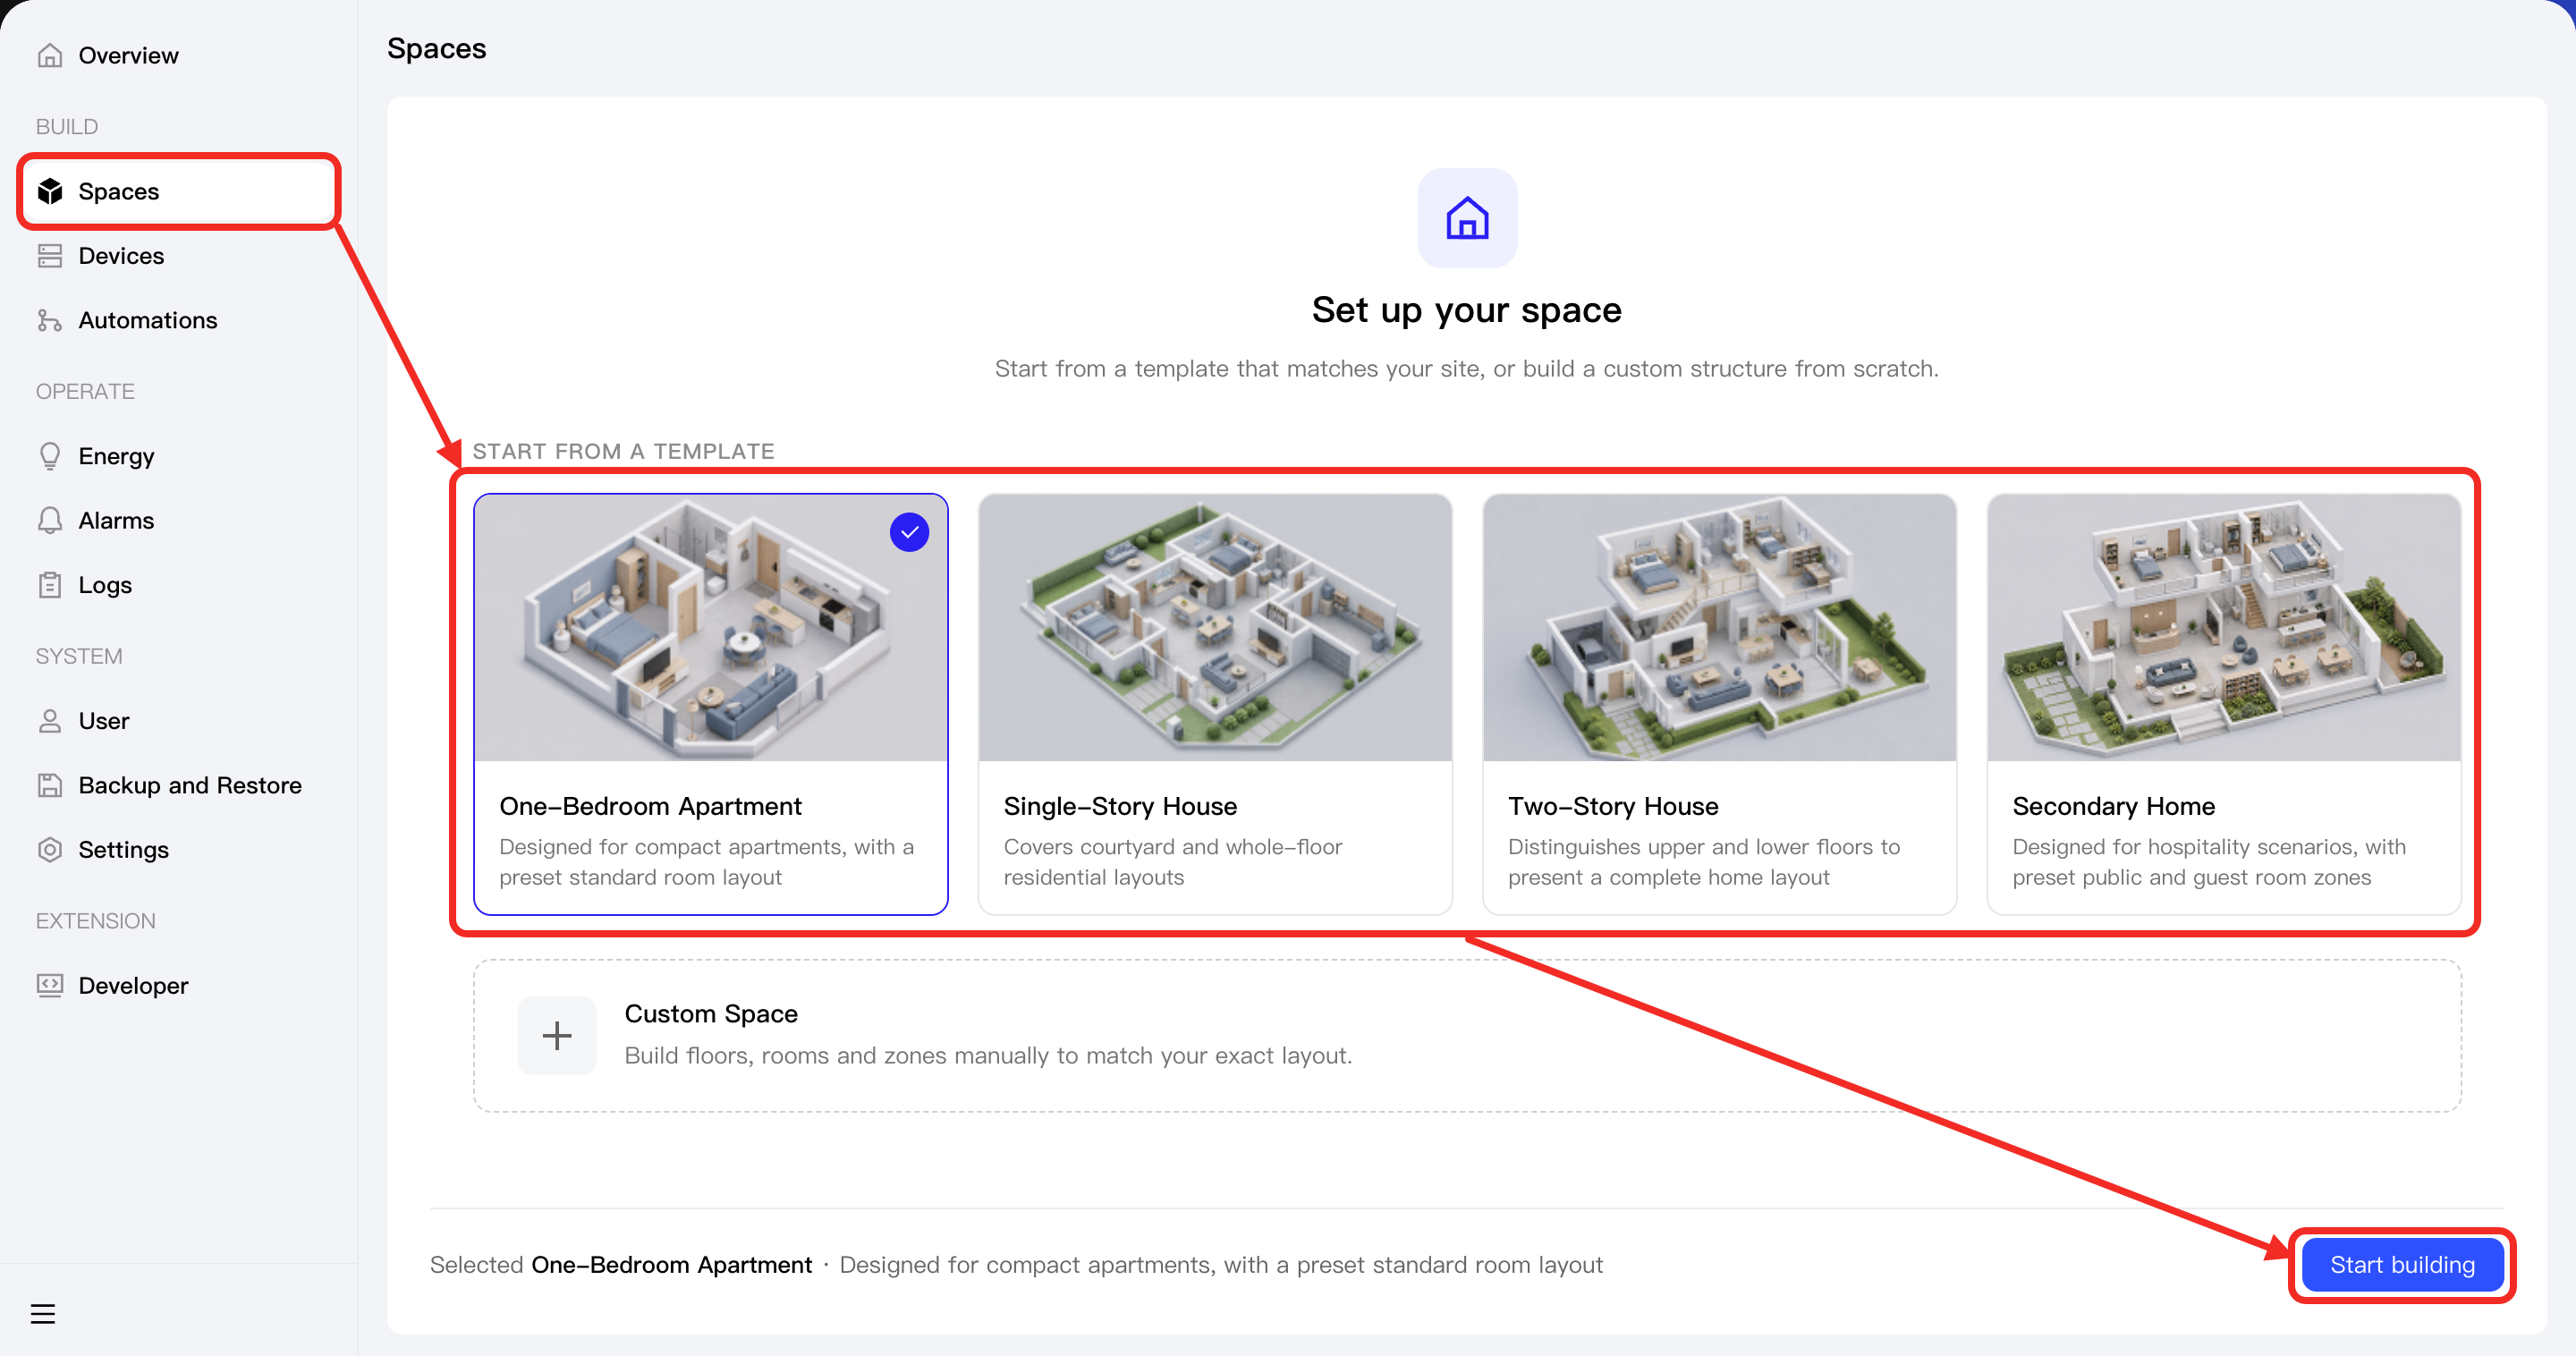
Task: Click the Secondary Home title text
Action: [2113, 806]
